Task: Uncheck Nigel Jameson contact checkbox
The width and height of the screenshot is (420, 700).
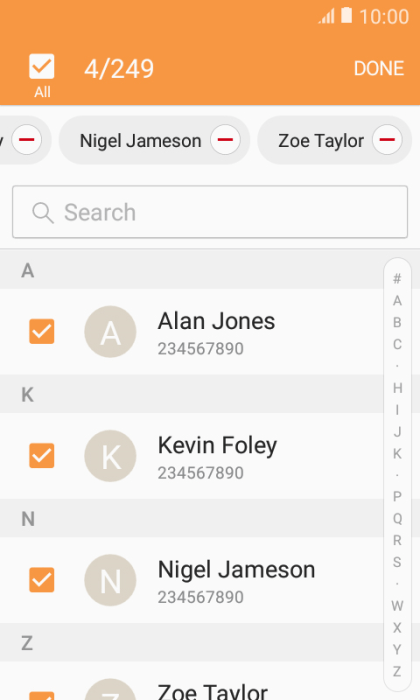Action: click(42, 579)
